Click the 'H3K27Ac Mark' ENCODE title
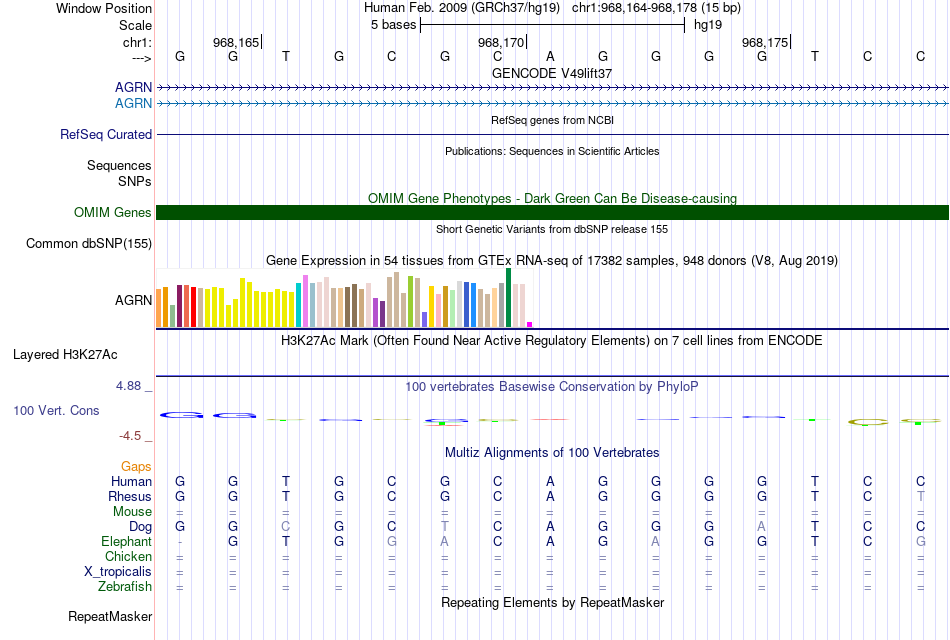950x640 pixels. pos(552,341)
